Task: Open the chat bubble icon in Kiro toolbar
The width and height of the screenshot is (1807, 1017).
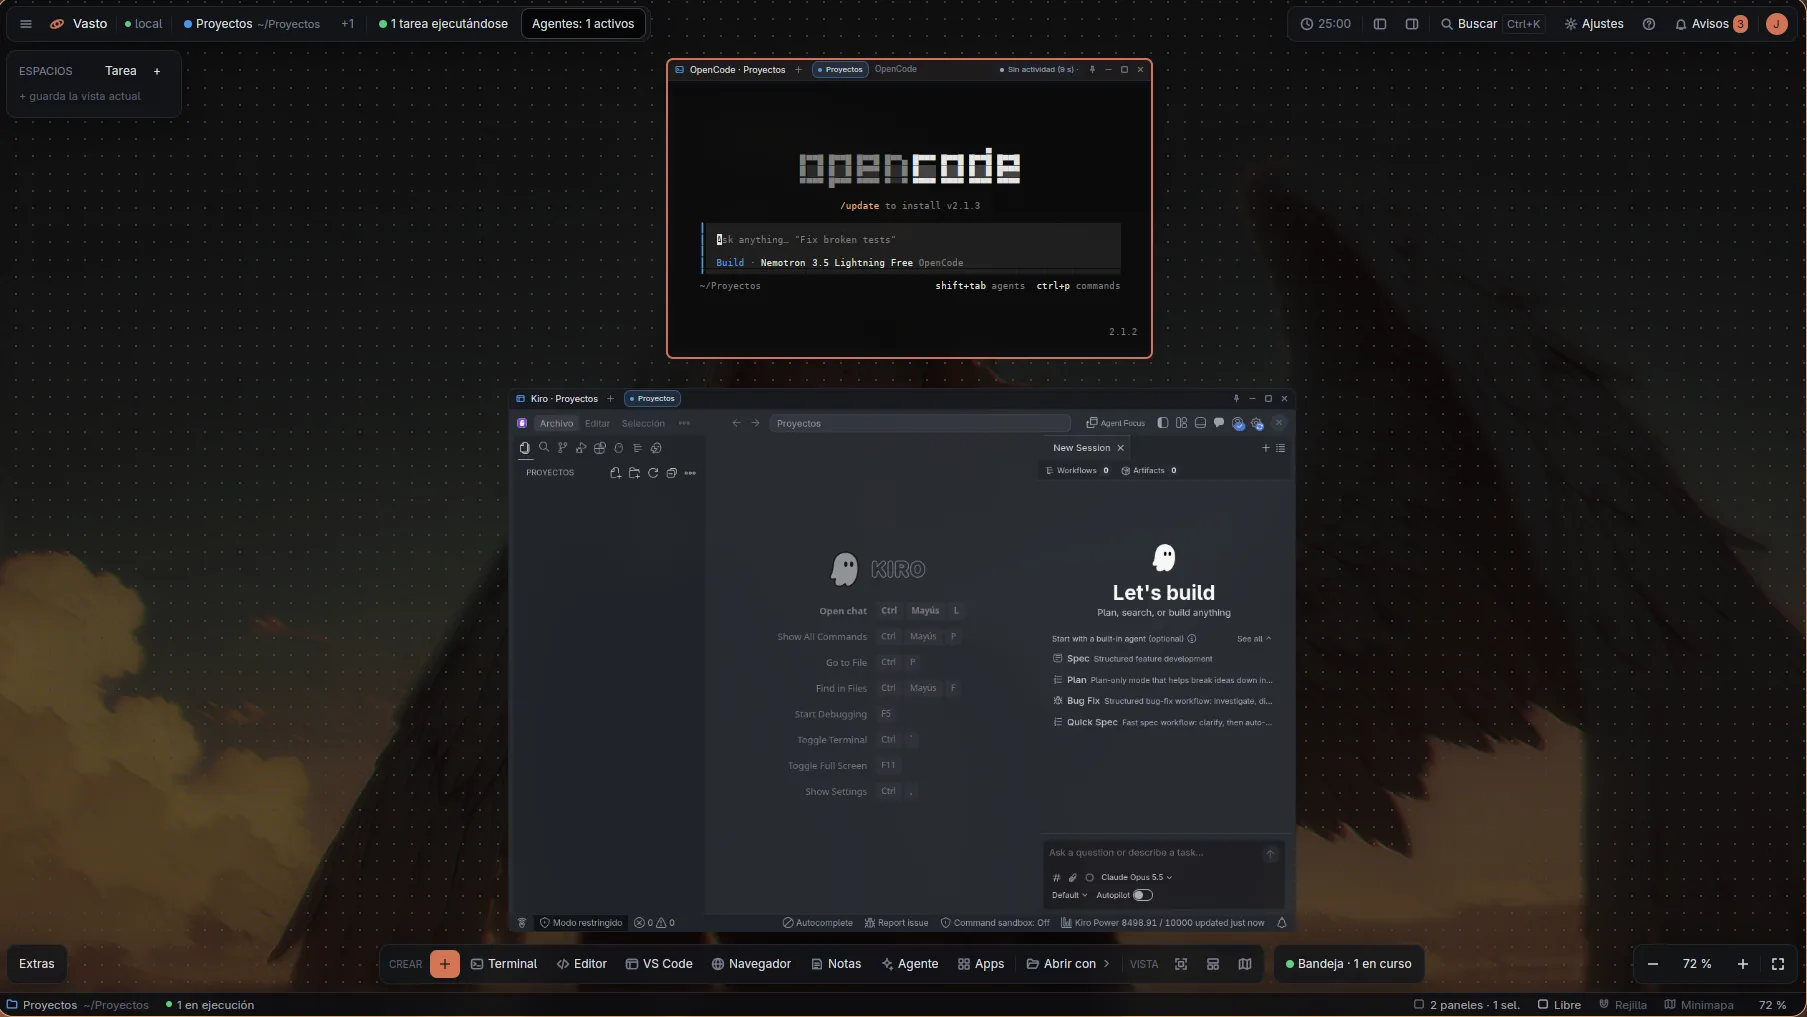Action: click(x=1219, y=423)
